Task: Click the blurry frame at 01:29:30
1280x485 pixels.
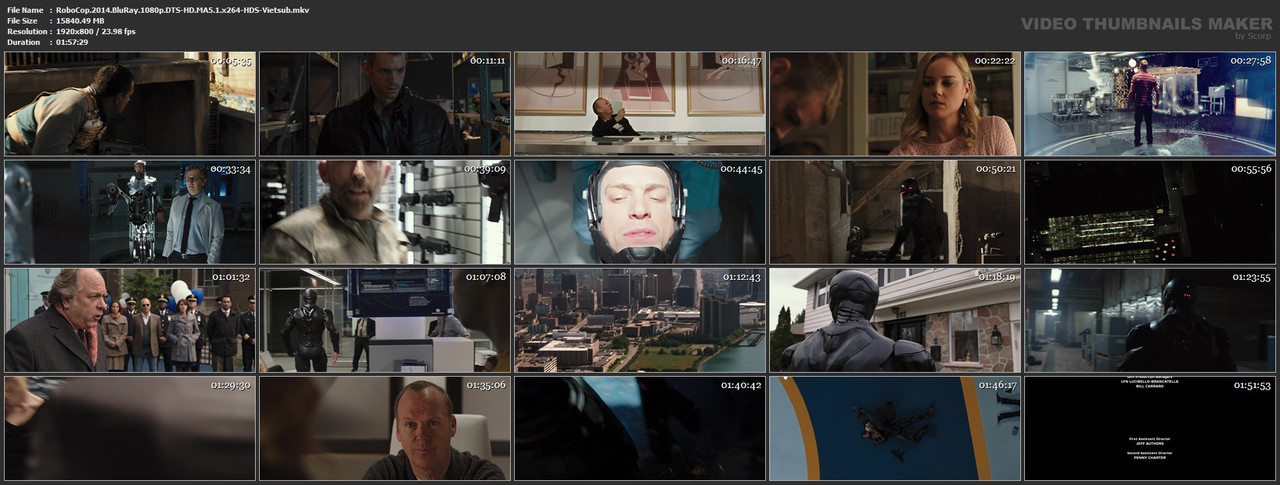Action: [x=130, y=428]
